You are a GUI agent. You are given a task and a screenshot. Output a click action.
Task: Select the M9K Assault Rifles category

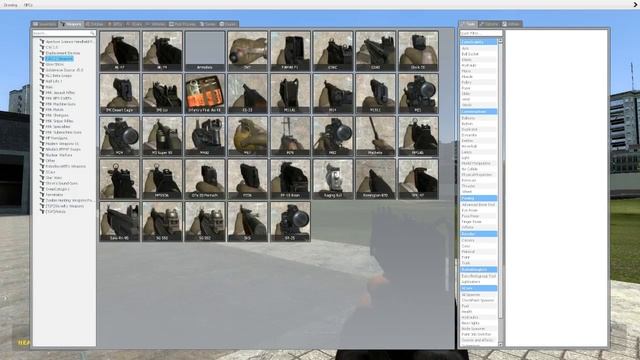[60, 93]
